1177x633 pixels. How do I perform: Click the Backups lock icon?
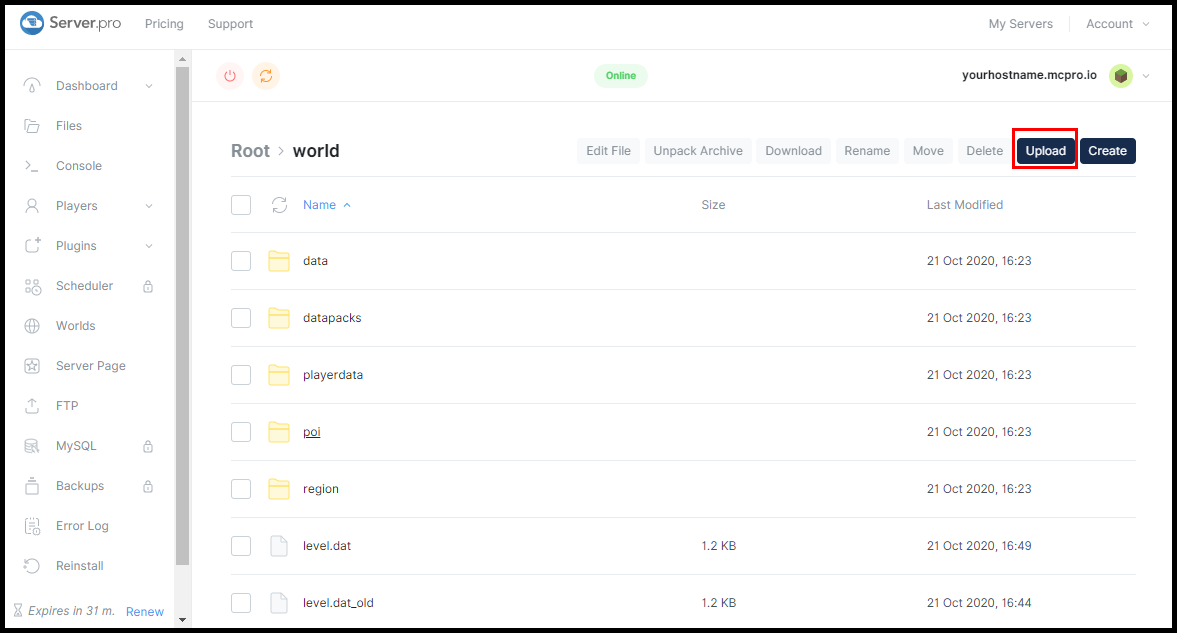click(148, 486)
